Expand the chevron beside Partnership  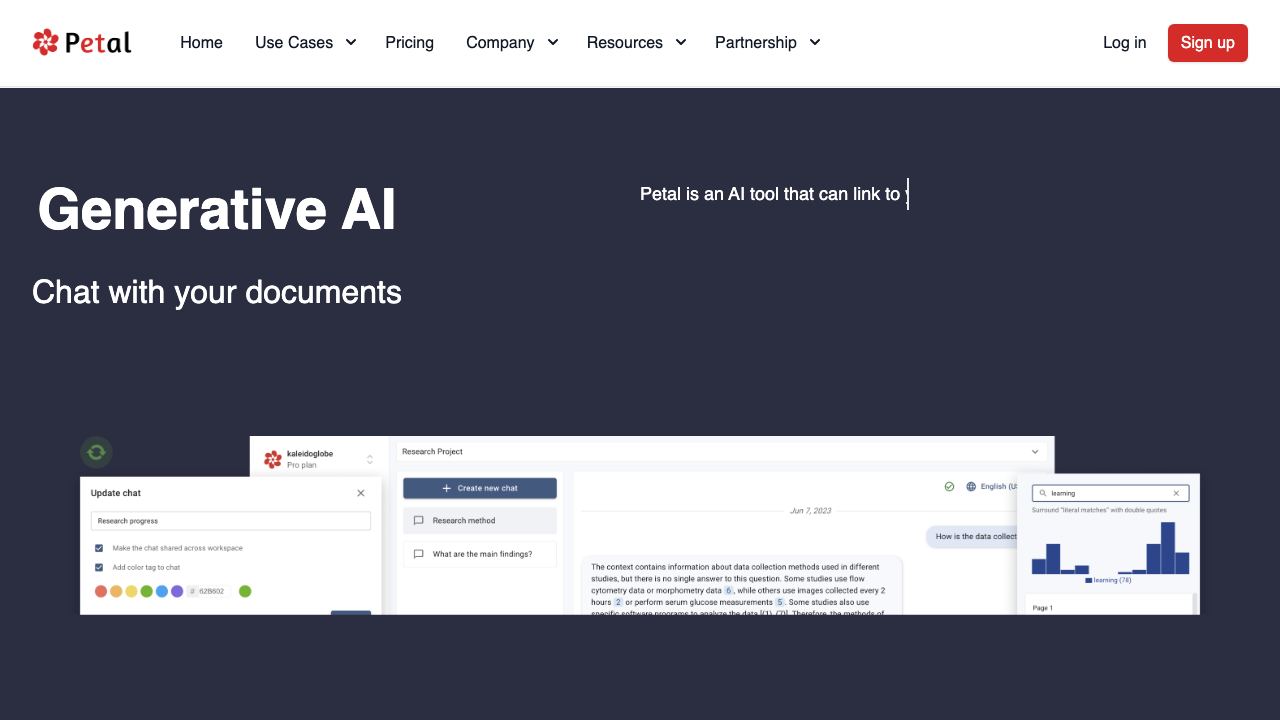point(815,42)
